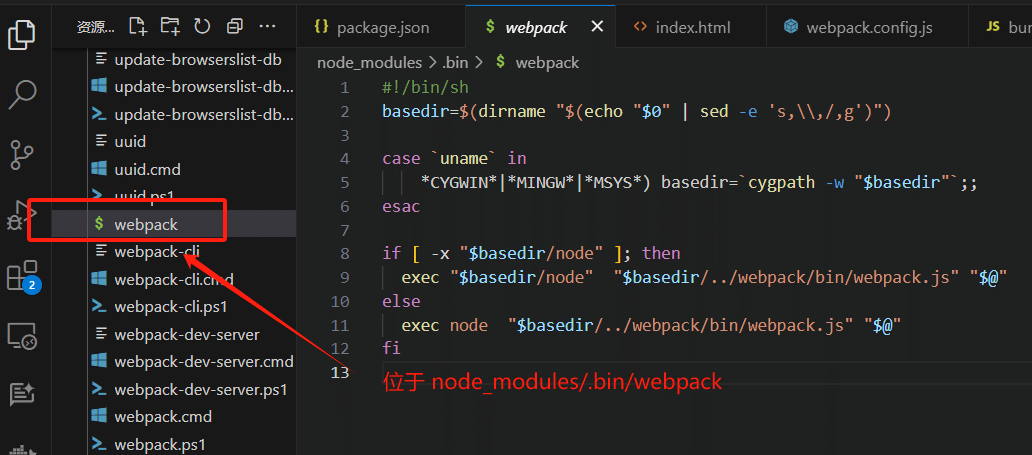Open the Run and Debug view
Viewport: 1032px width, 455px height.
(22, 216)
